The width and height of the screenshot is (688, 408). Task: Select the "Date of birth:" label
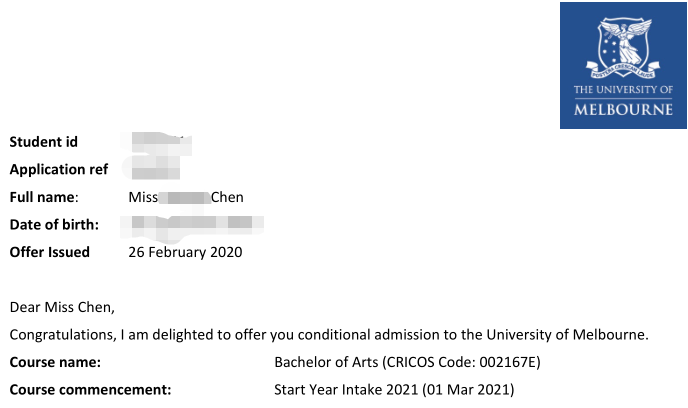pyautogui.click(x=53, y=224)
